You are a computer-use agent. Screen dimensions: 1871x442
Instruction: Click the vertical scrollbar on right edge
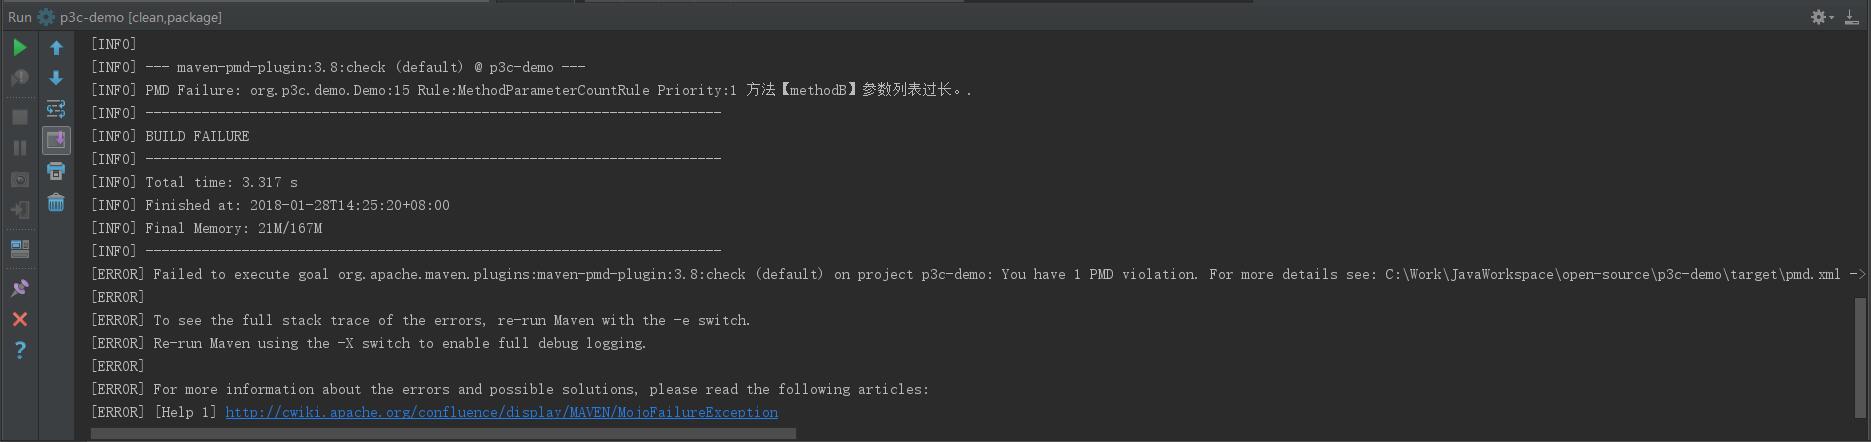[x=1860, y=357]
